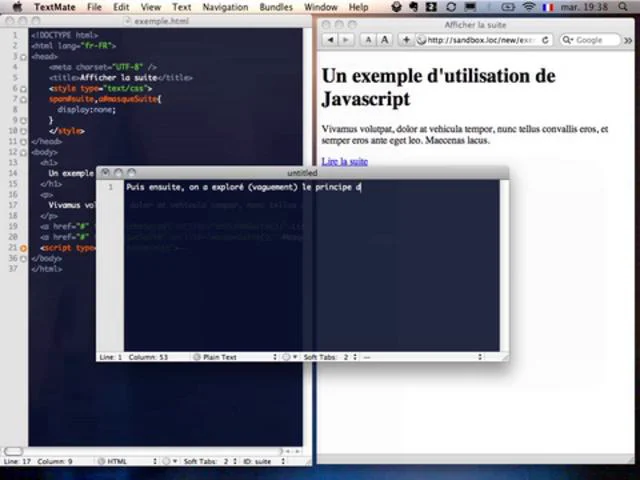640x480 pixels.
Task: Increase text size with large A button
Action: click(384, 40)
